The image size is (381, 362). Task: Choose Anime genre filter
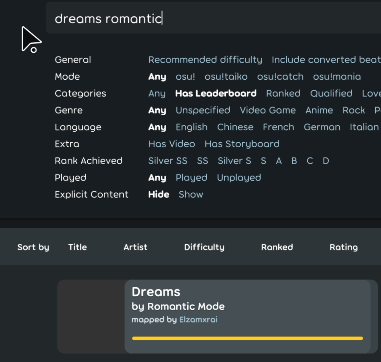point(319,110)
